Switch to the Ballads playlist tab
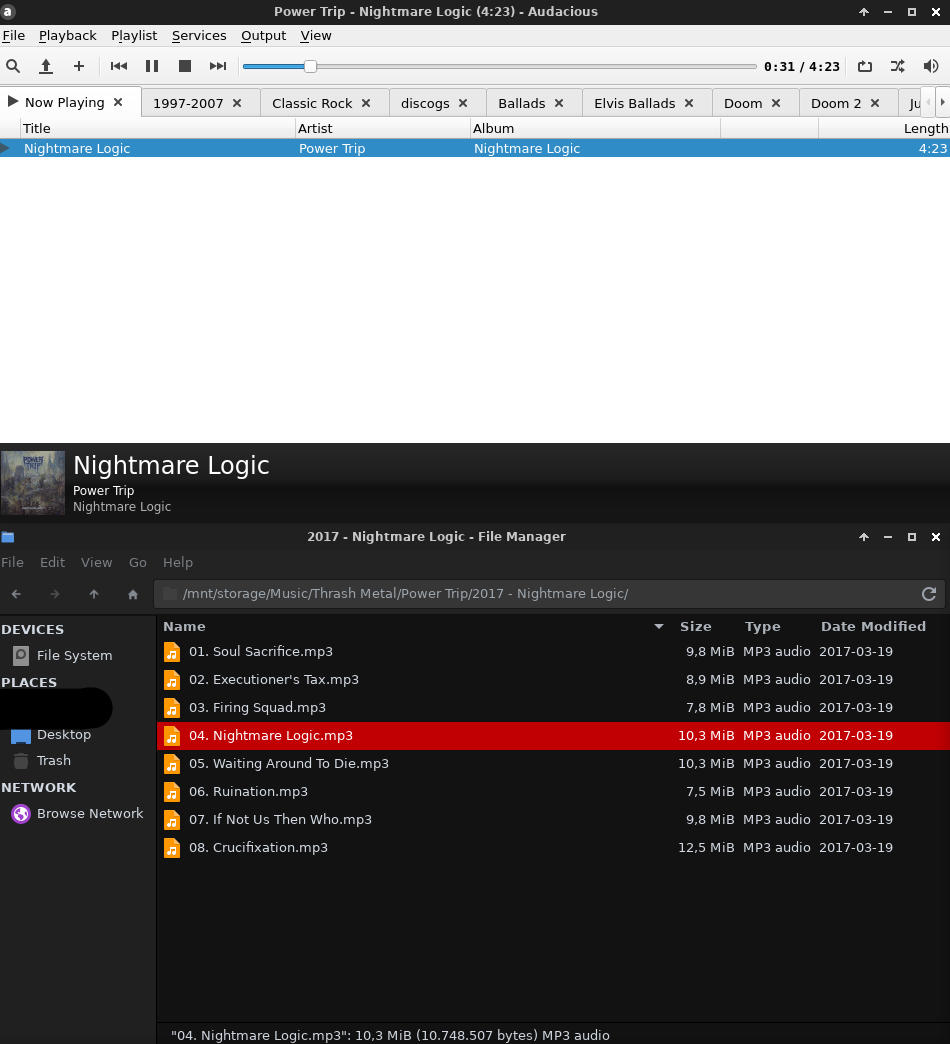This screenshot has height=1044, width=950. click(x=521, y=103)
